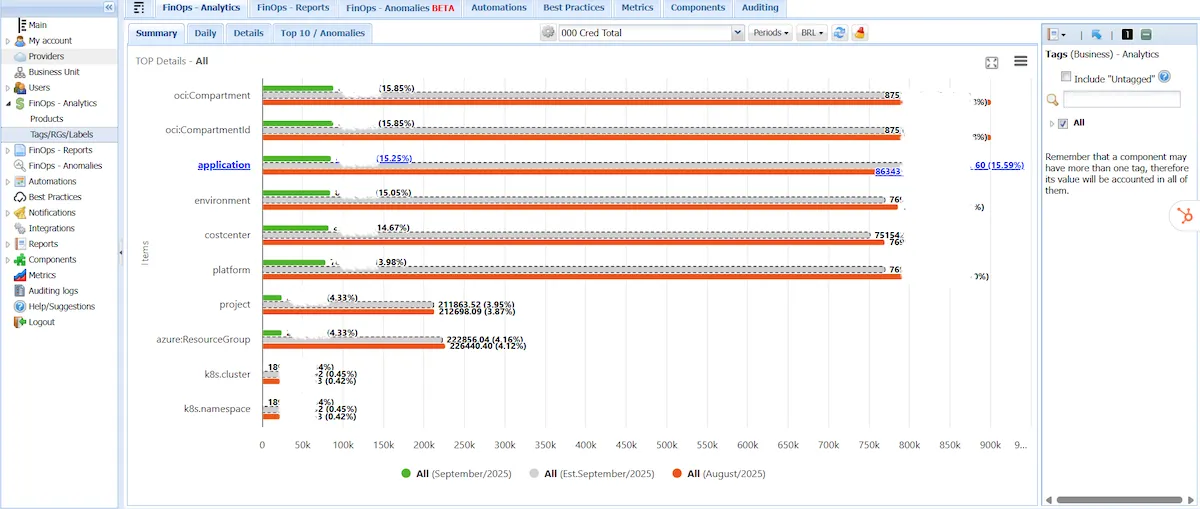Toggle chart fullscreen view icon
The image size is (1200, 509).
(x=992, y=62)
